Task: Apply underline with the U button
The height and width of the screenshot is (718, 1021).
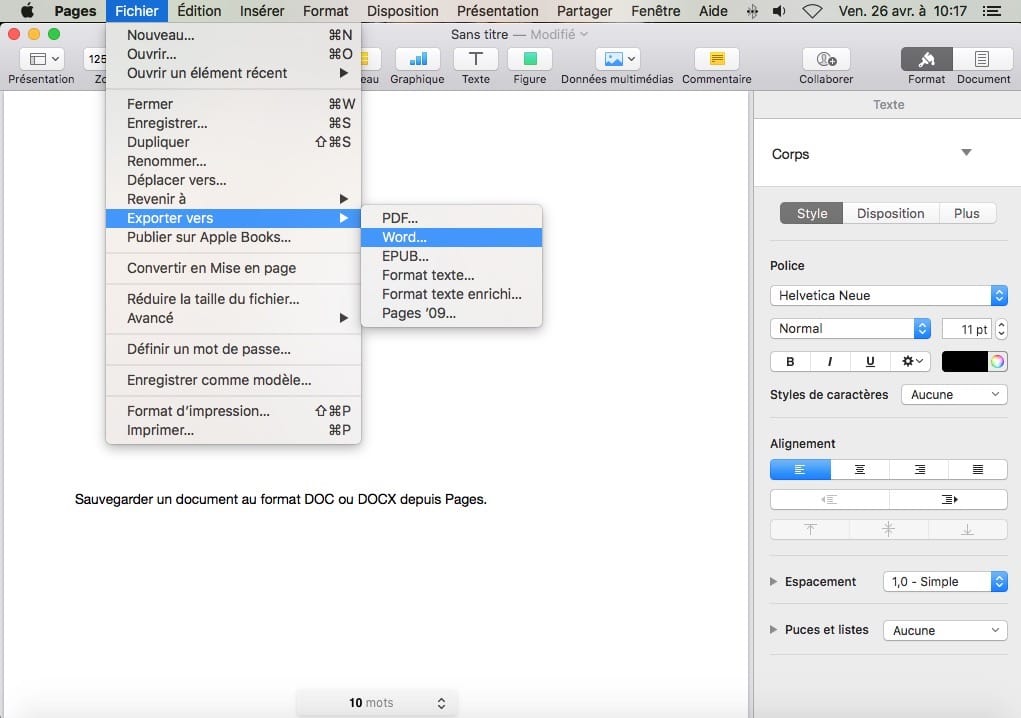Action: pos(870,361)
